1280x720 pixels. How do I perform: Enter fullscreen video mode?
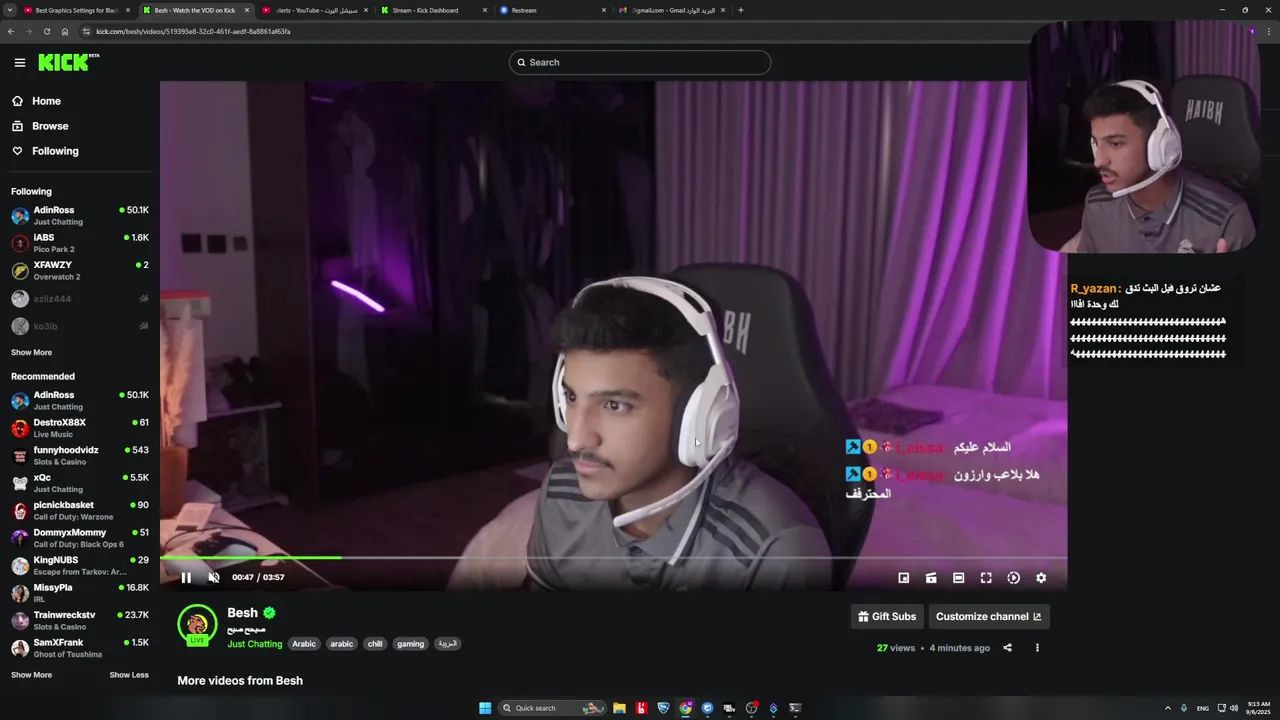(986, 578)
